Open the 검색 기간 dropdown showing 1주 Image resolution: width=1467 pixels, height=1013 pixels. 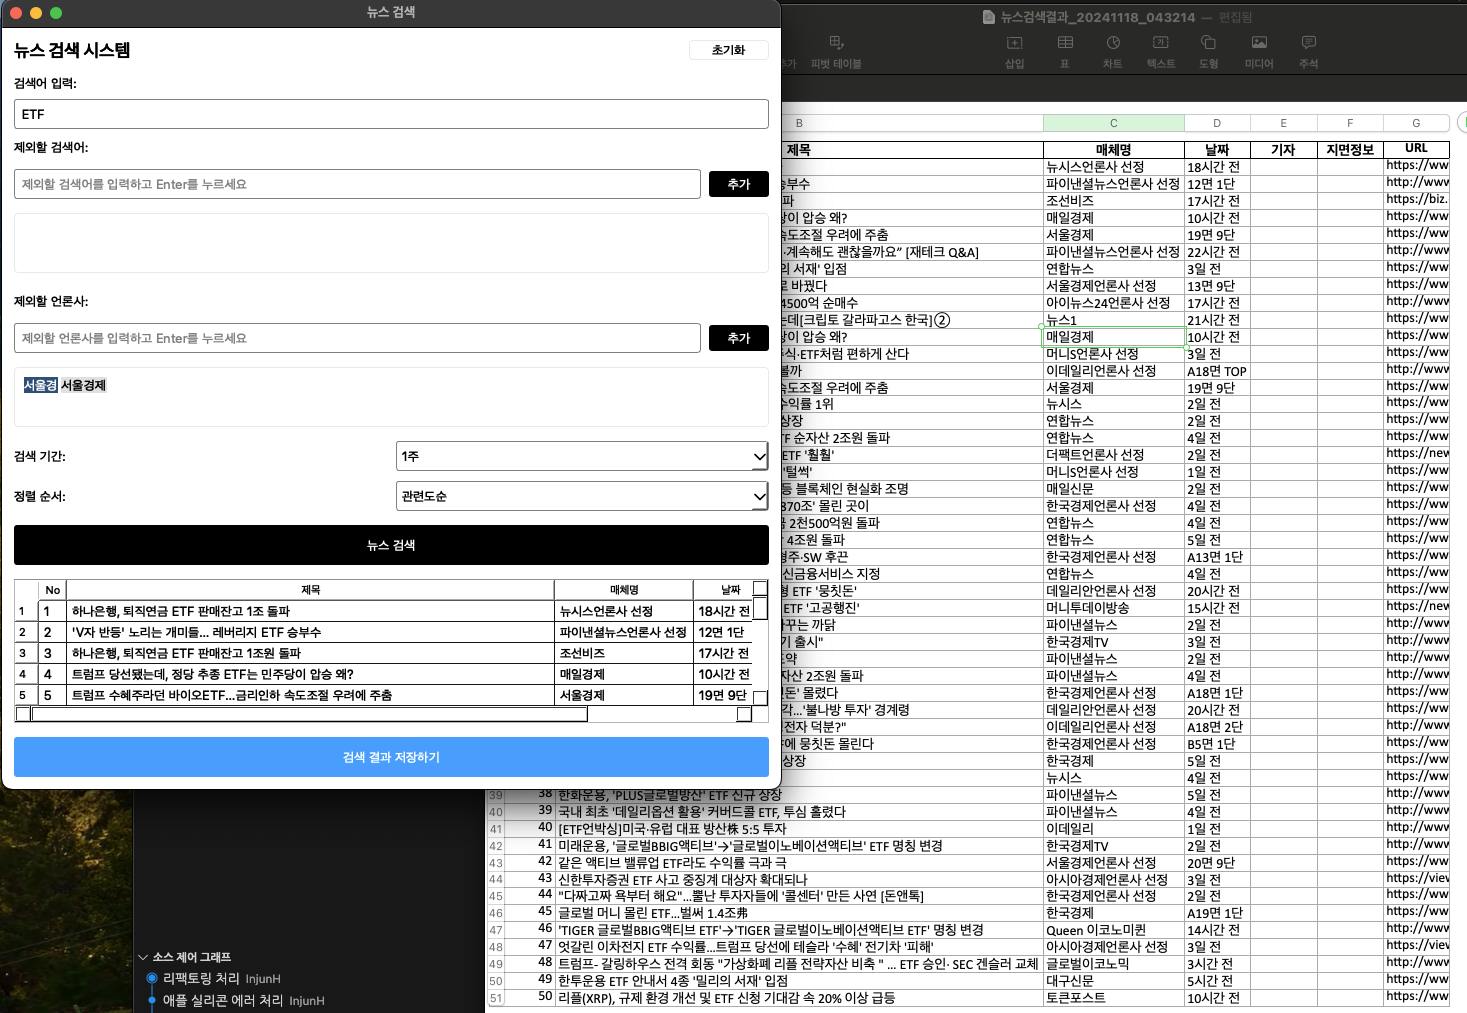click(x=582, y=456)
